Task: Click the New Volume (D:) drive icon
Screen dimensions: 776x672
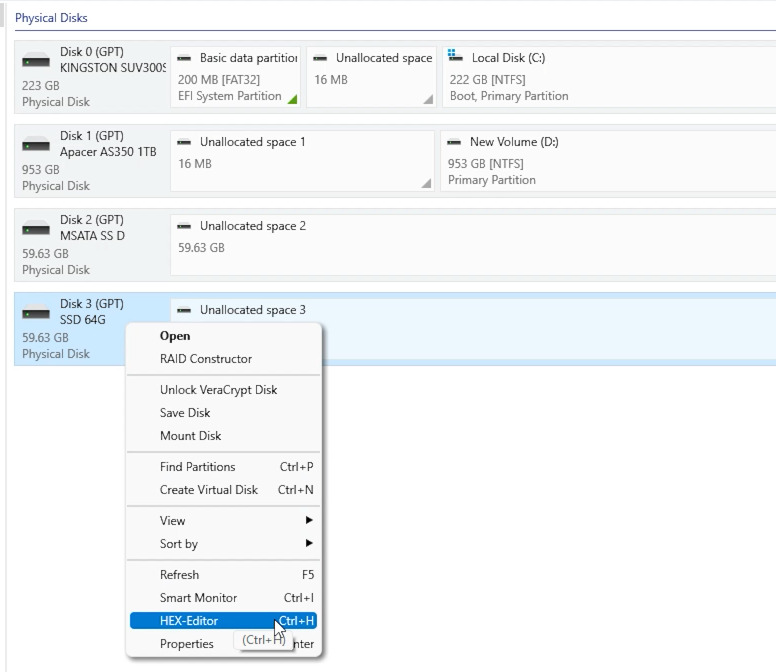Action: pos(454,143)
